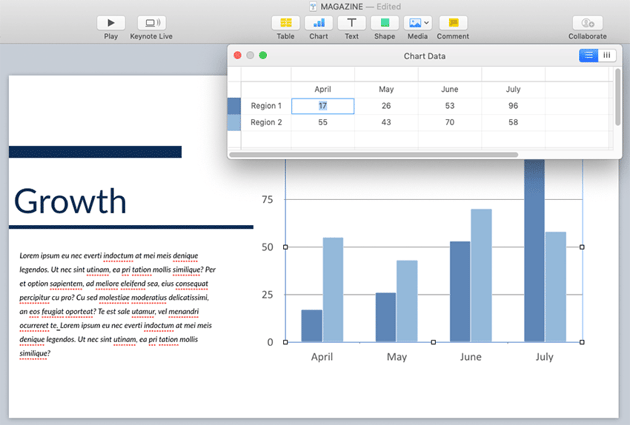Select the April column header cell
630x425 pixels.
click(322, 89)
